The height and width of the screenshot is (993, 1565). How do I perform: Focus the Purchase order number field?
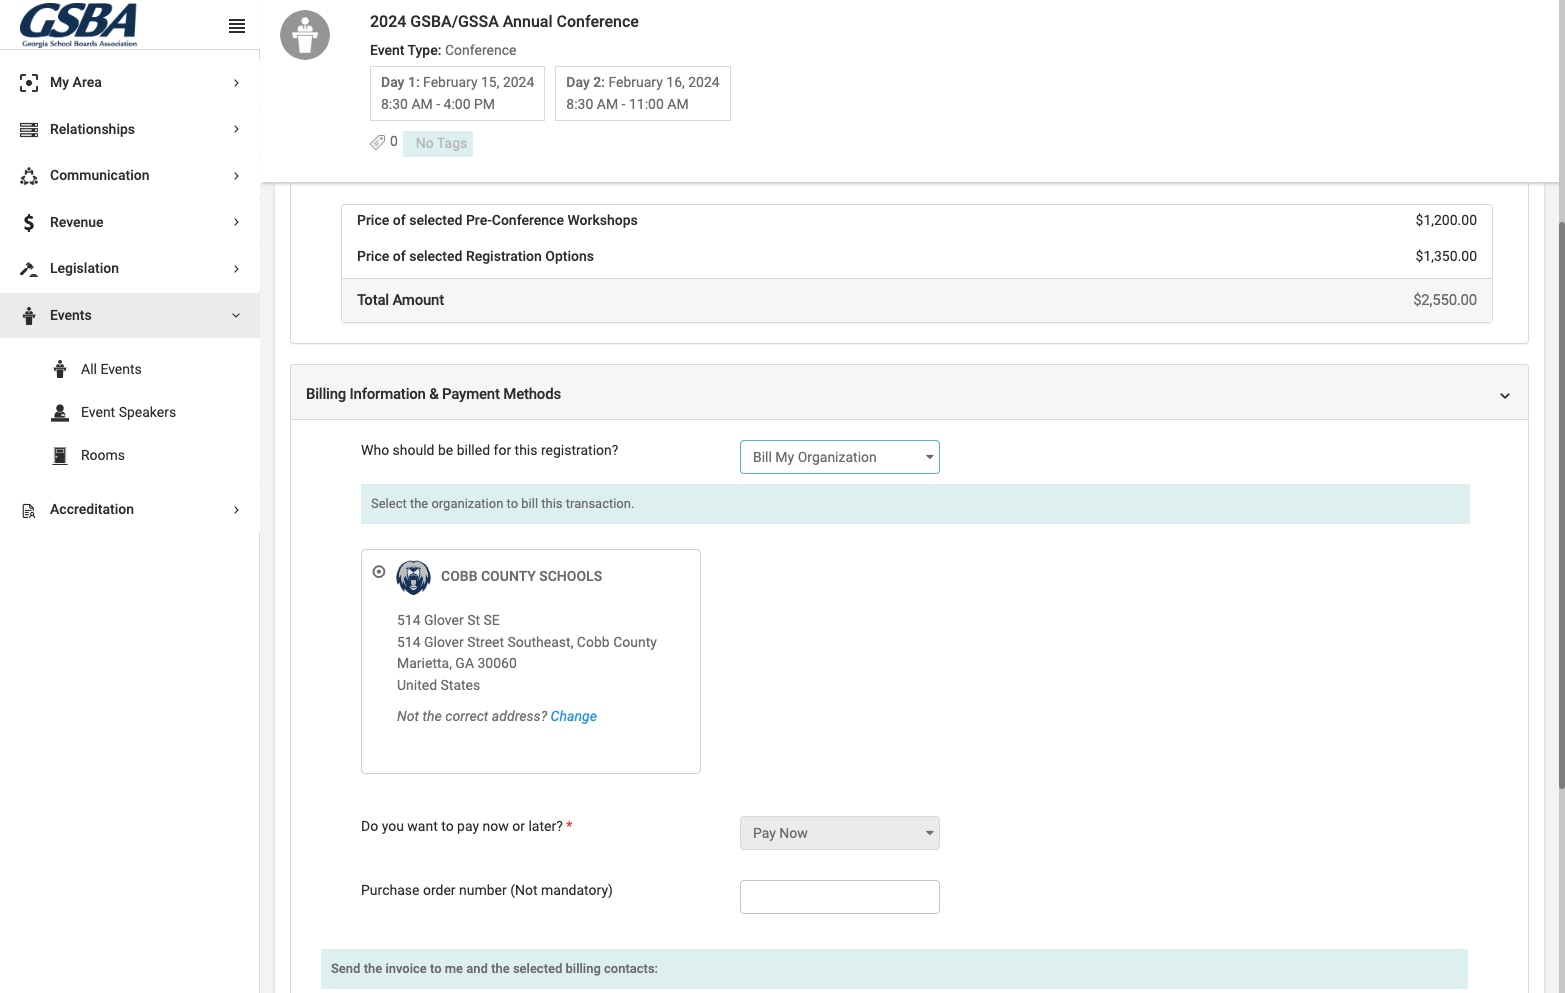coord(840,897)
